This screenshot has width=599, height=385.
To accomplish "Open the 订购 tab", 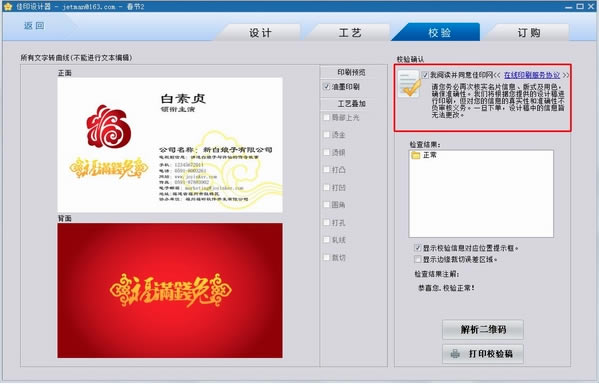I will click(529, 32).
